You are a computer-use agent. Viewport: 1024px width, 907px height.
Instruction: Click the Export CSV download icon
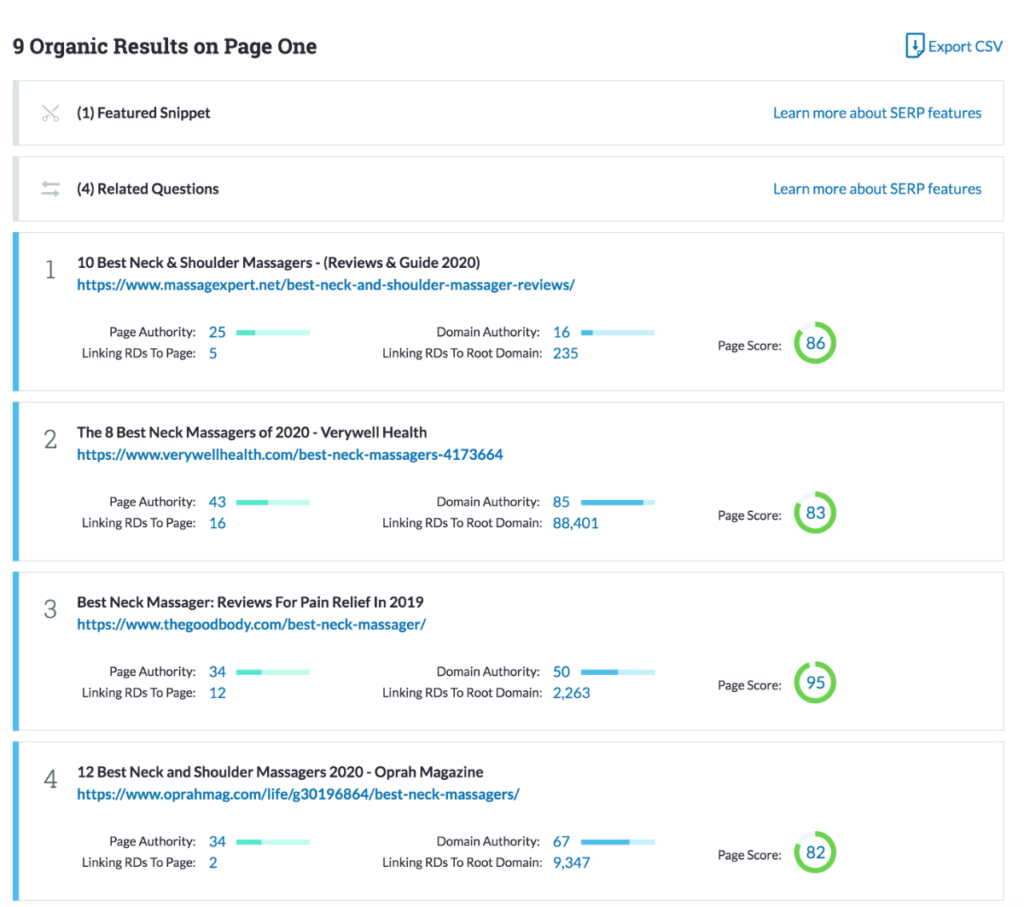click(914, 46)
